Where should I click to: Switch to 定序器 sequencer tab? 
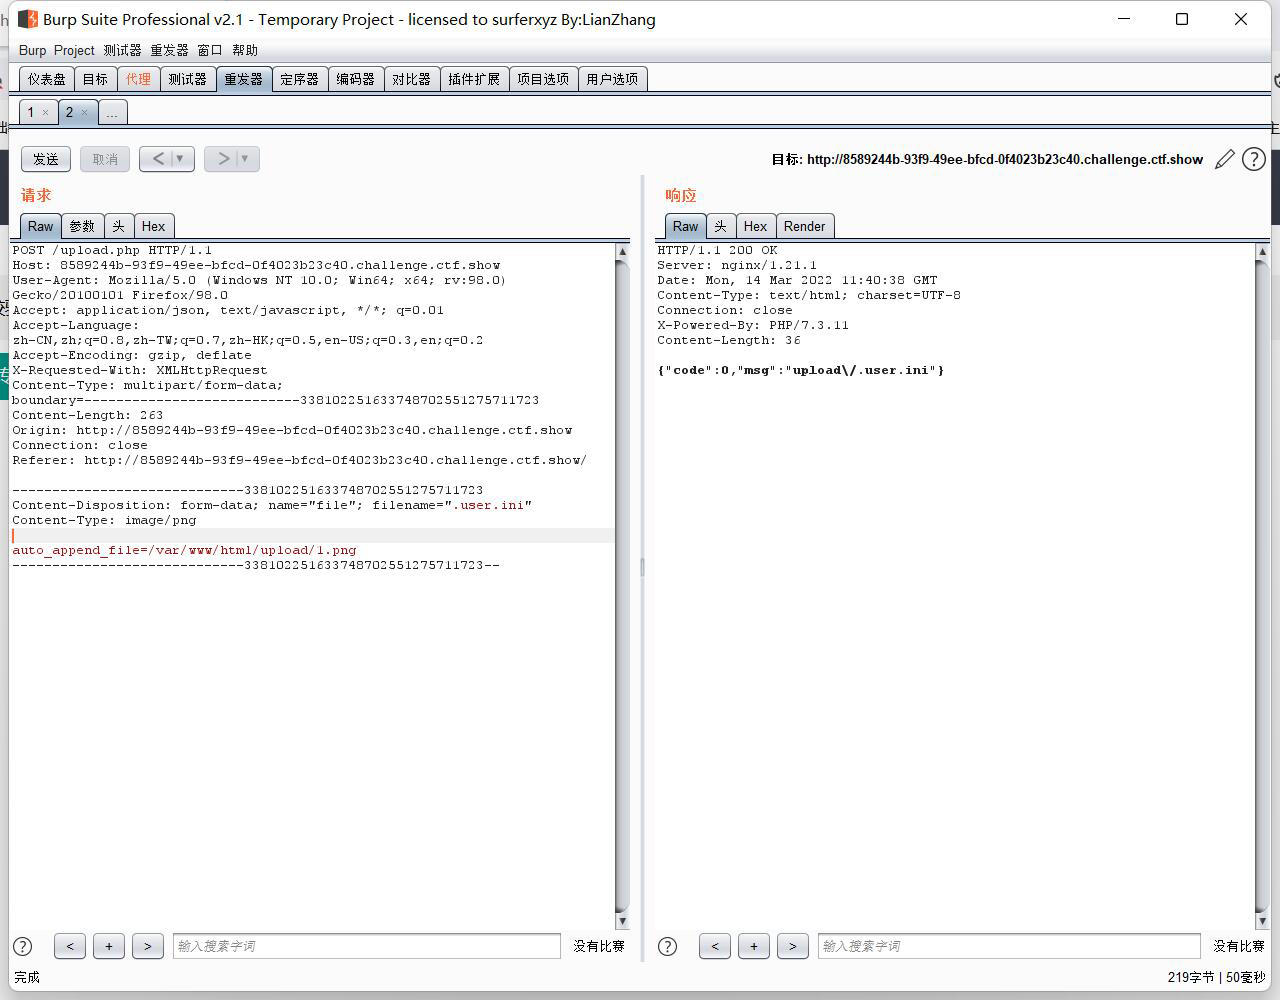pos(299,79)
